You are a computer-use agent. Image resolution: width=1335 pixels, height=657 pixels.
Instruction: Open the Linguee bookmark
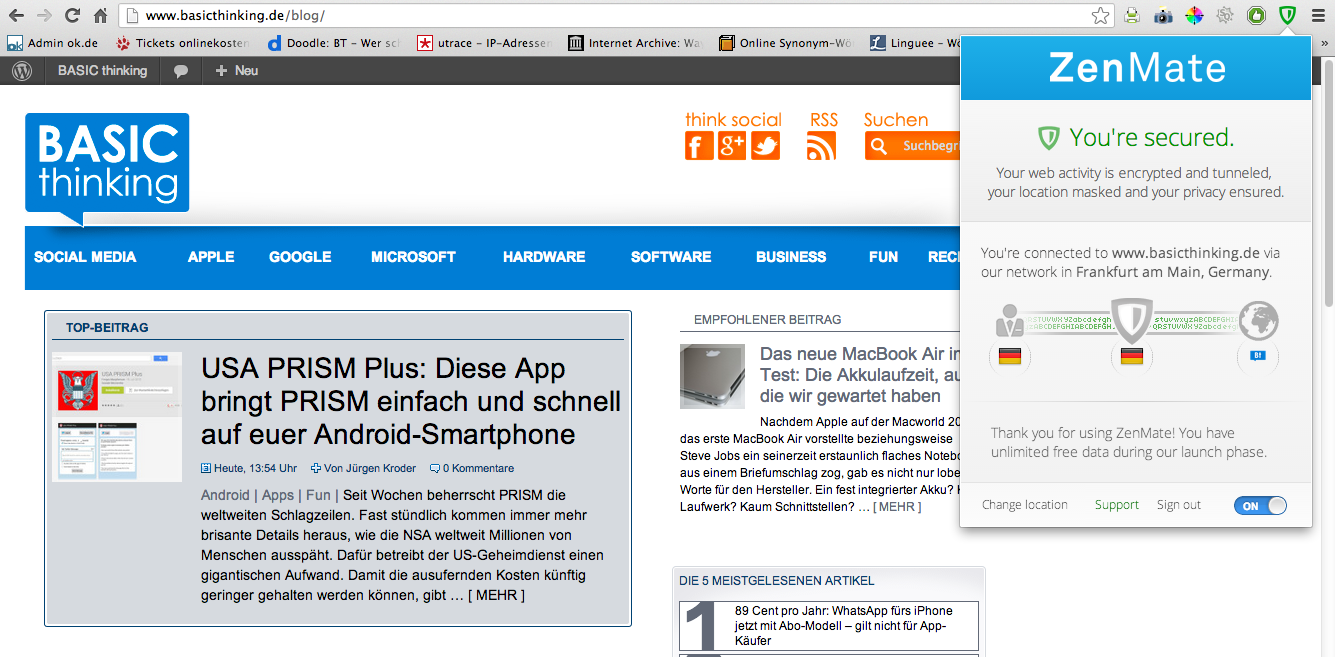[915, 43]
